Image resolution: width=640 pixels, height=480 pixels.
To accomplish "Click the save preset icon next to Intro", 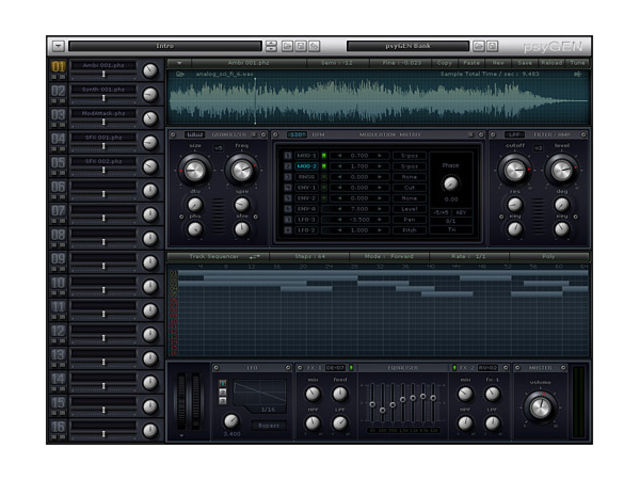I will click(x=301, y=46).
